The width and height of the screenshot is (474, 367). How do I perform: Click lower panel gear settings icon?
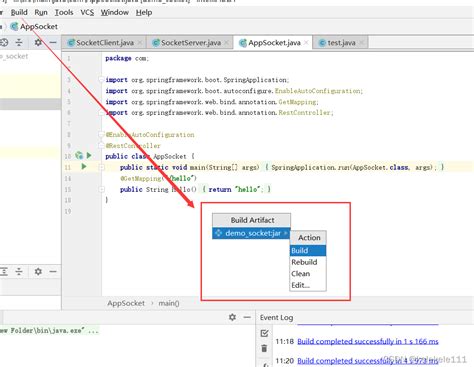tap(38, 272)
